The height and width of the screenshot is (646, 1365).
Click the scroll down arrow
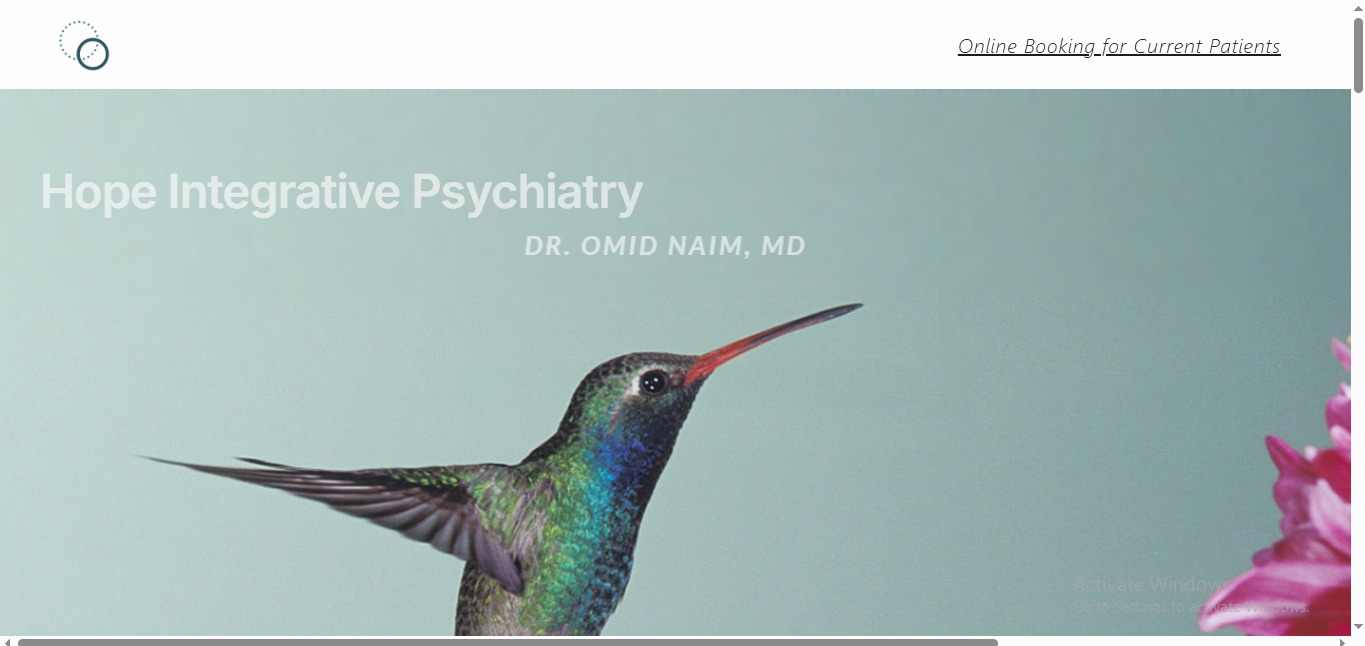[1358, 627]
